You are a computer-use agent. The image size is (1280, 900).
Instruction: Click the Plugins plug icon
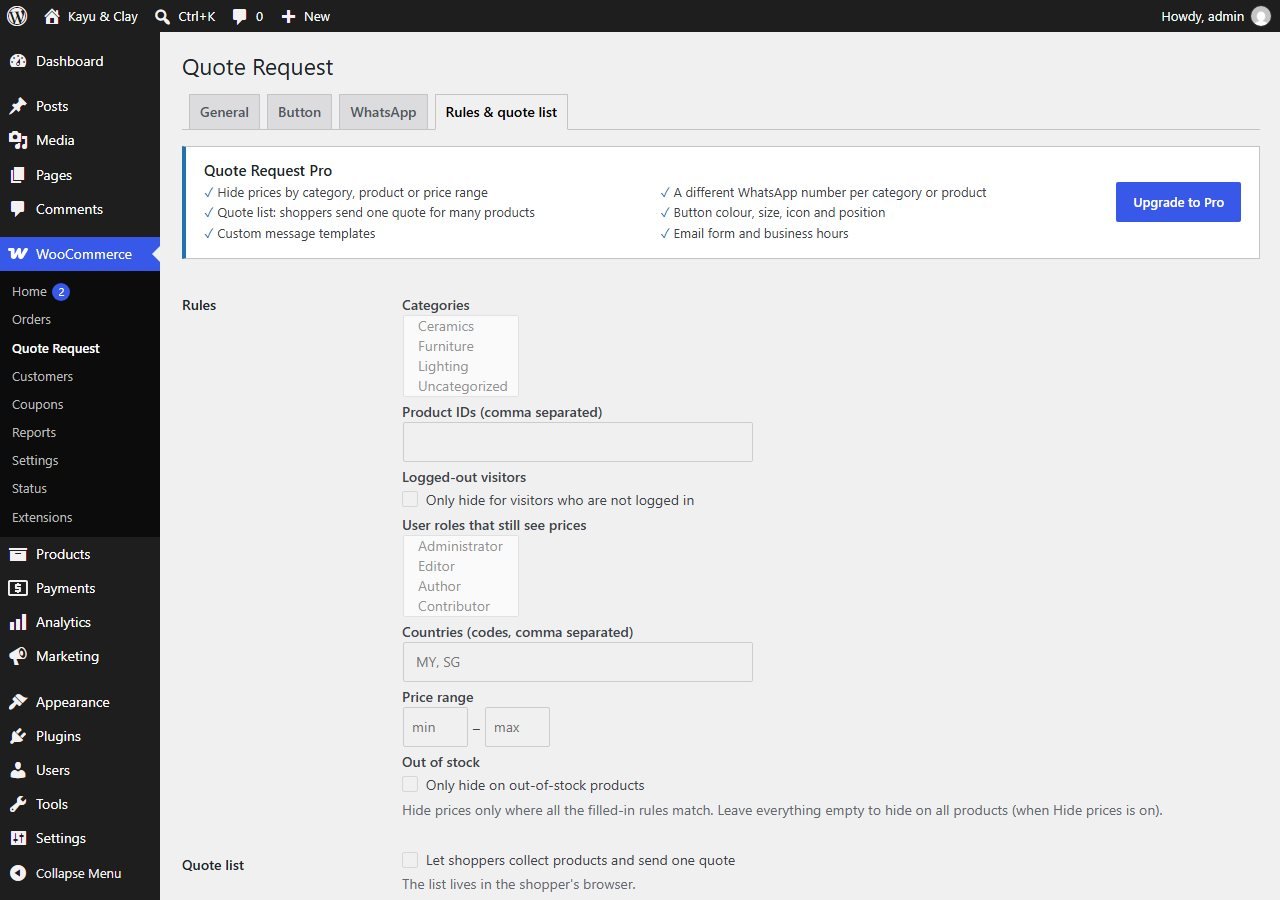pos(18,736)
